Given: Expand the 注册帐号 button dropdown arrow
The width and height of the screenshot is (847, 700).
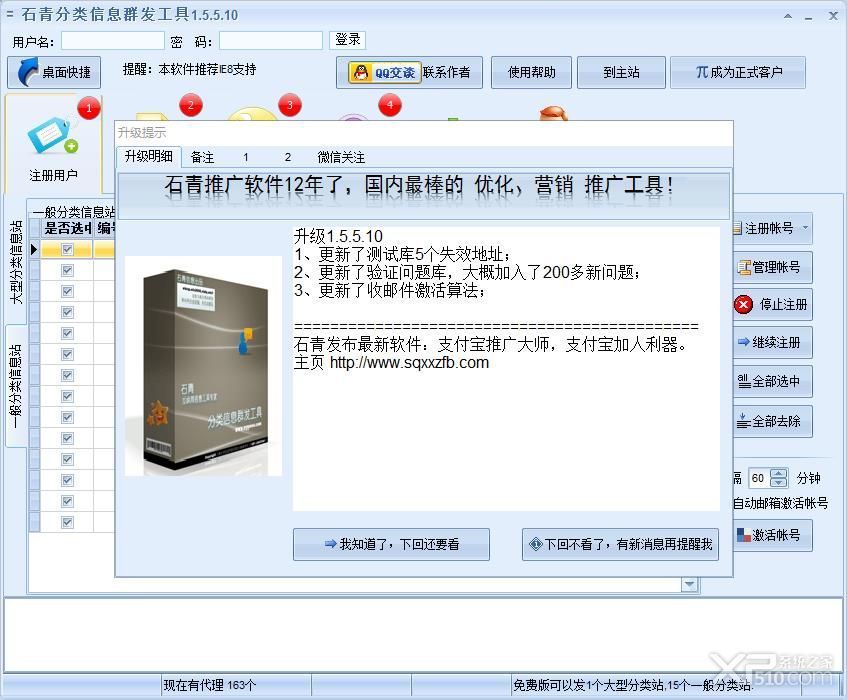Looking at the screenshot, I should coord(805,228).
